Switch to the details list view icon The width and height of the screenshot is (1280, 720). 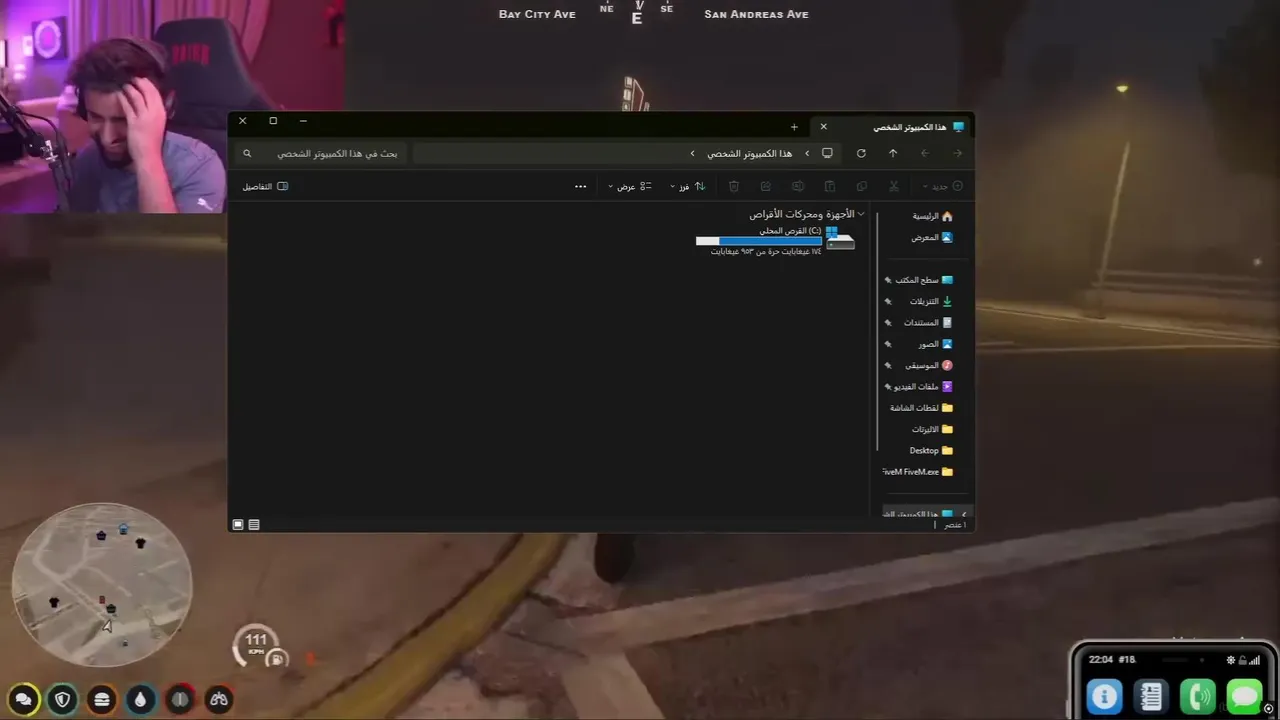(254, 525)
